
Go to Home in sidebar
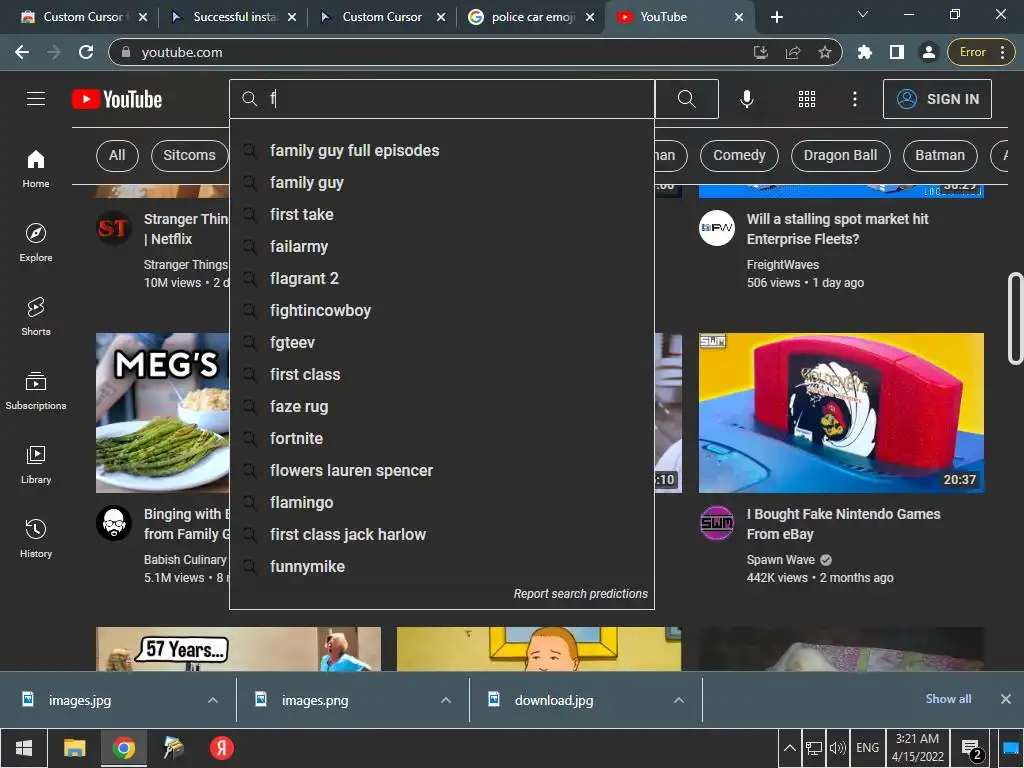[36, 168]
